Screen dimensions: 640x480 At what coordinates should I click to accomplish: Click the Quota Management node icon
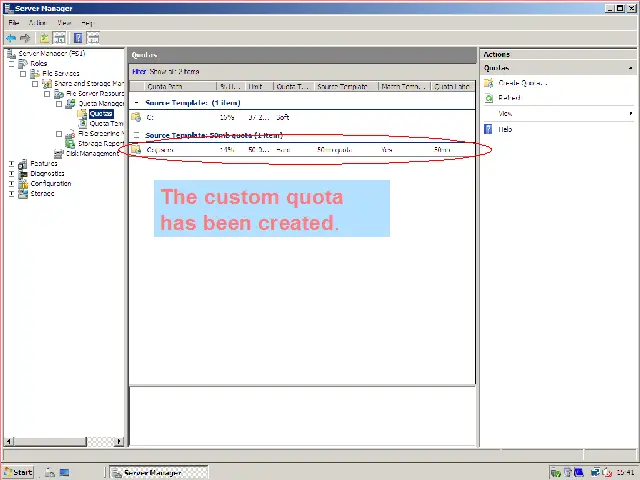point(71,104)
